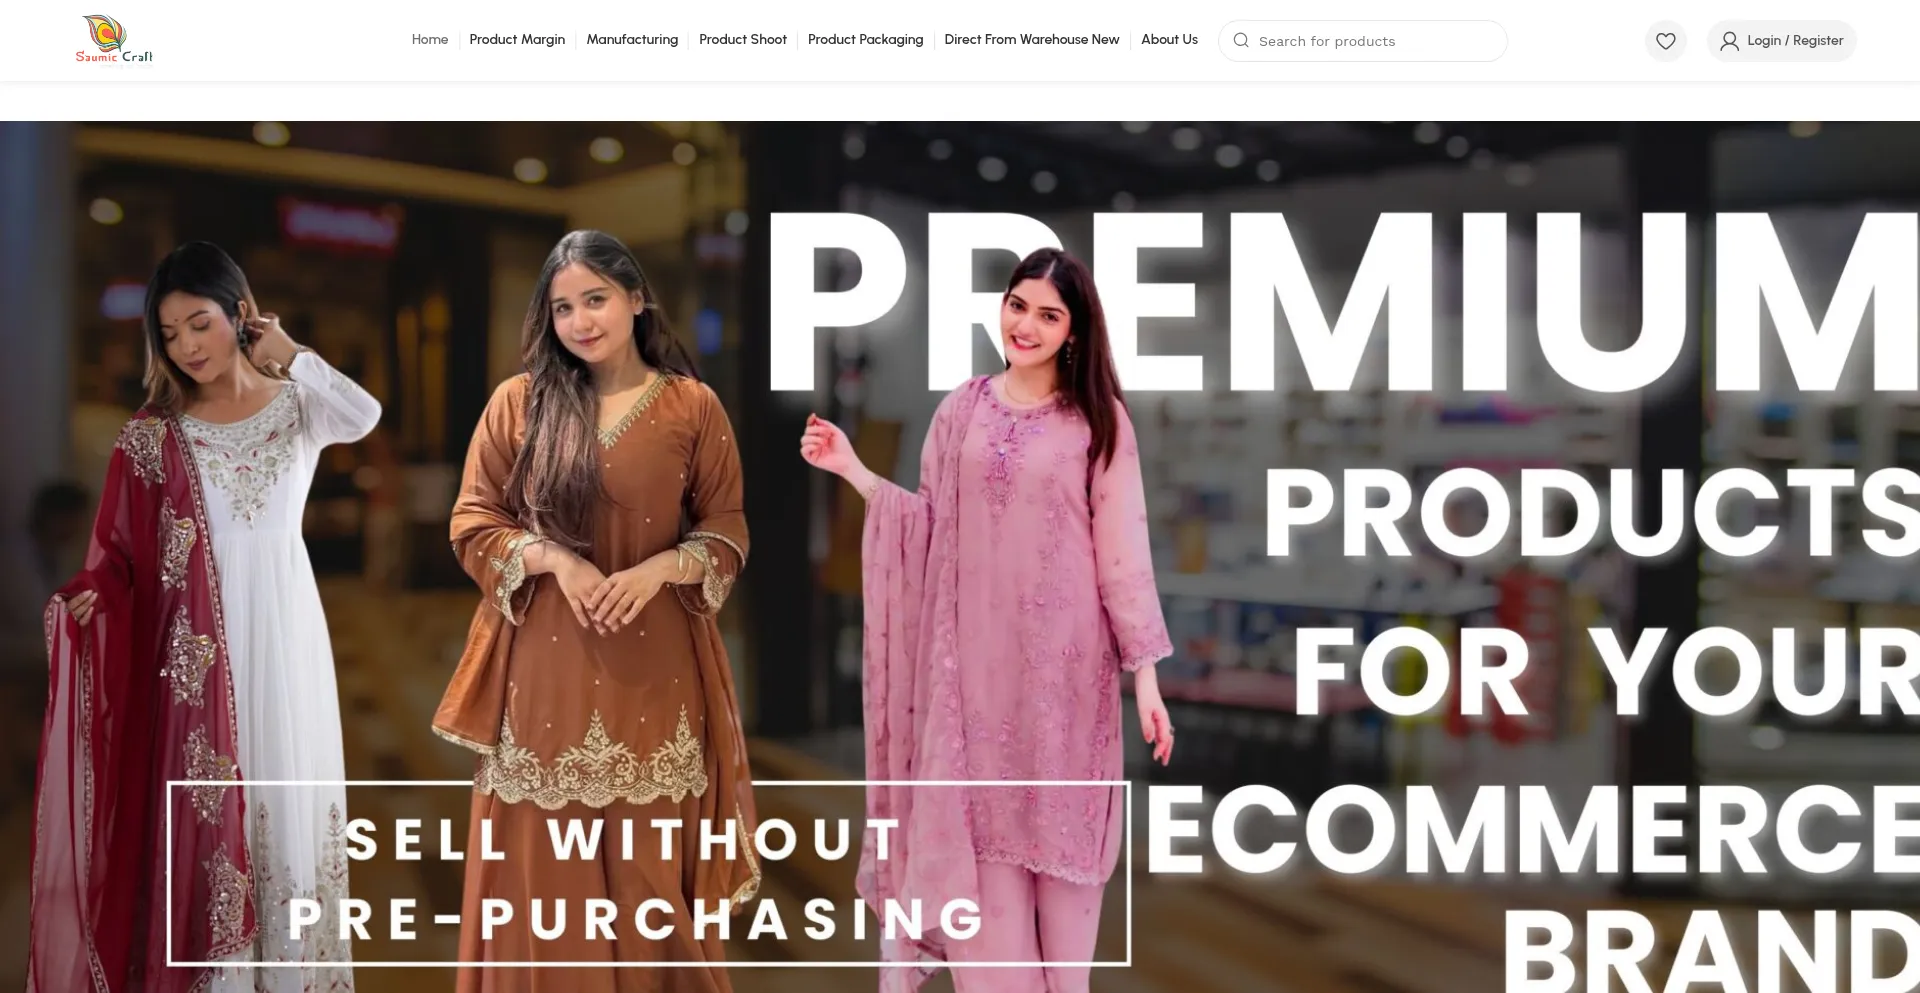Click the Login / Register link
Screen dimensions: 1920x993
point(1795,41)
